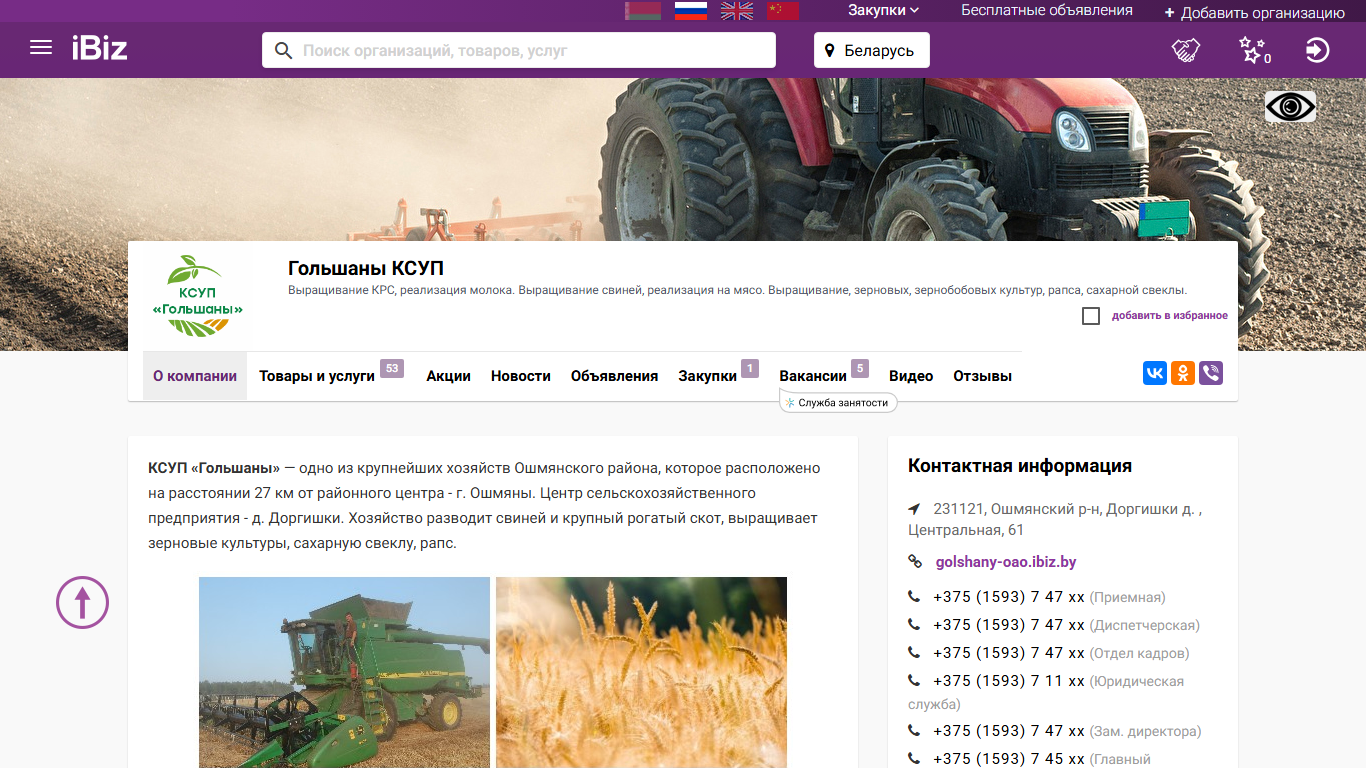Click the iBiz logo

click(x=99, y=48)
